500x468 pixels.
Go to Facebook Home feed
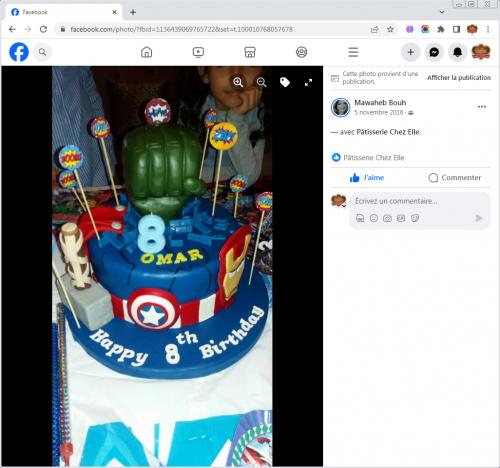tap(146, 52)
